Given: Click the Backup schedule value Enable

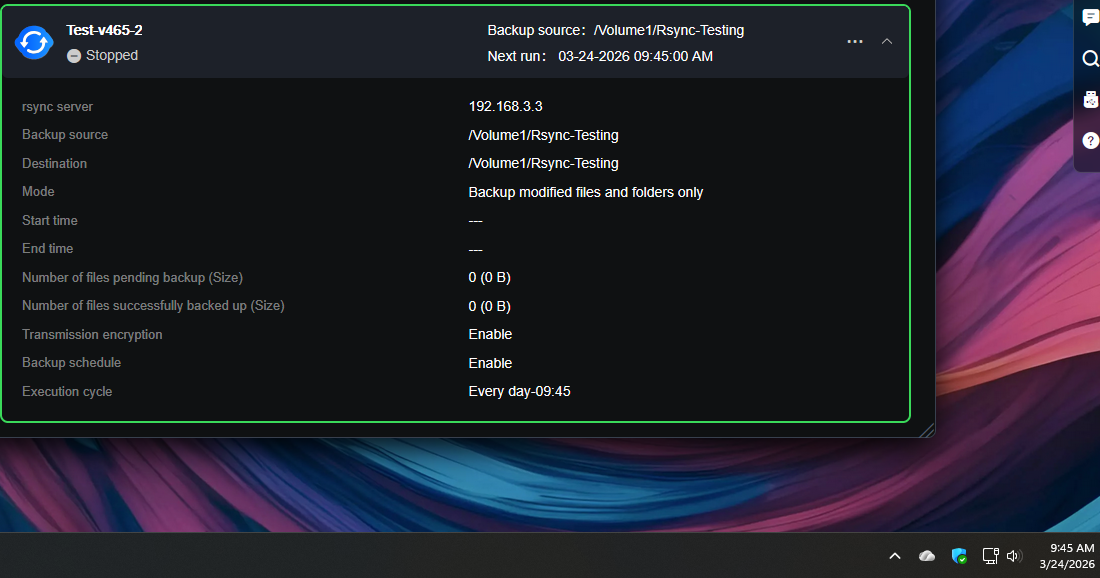Looking at the screenshot, I should coord(490,363).
